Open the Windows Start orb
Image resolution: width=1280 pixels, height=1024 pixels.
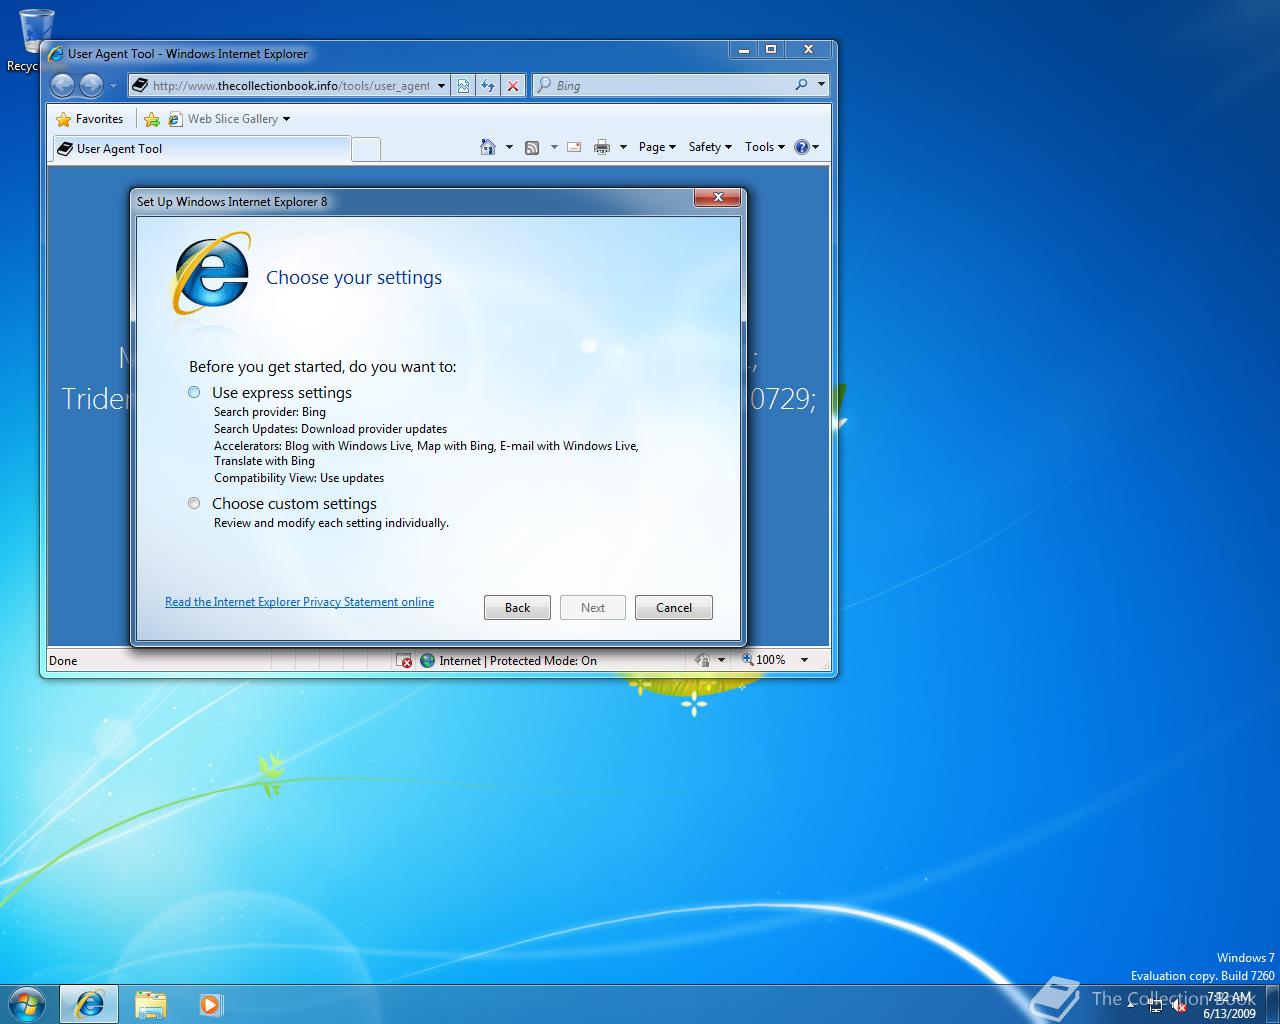[26, 1003]
